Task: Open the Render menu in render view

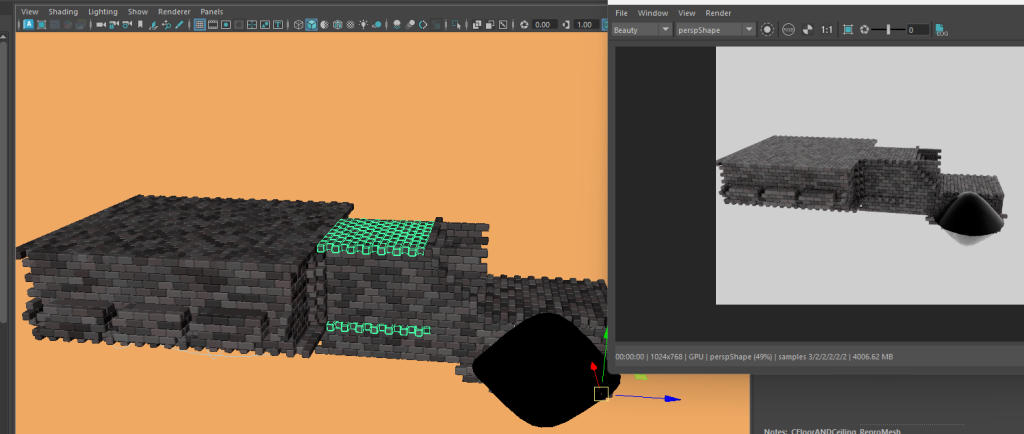Action: click(x=718, y=13)
